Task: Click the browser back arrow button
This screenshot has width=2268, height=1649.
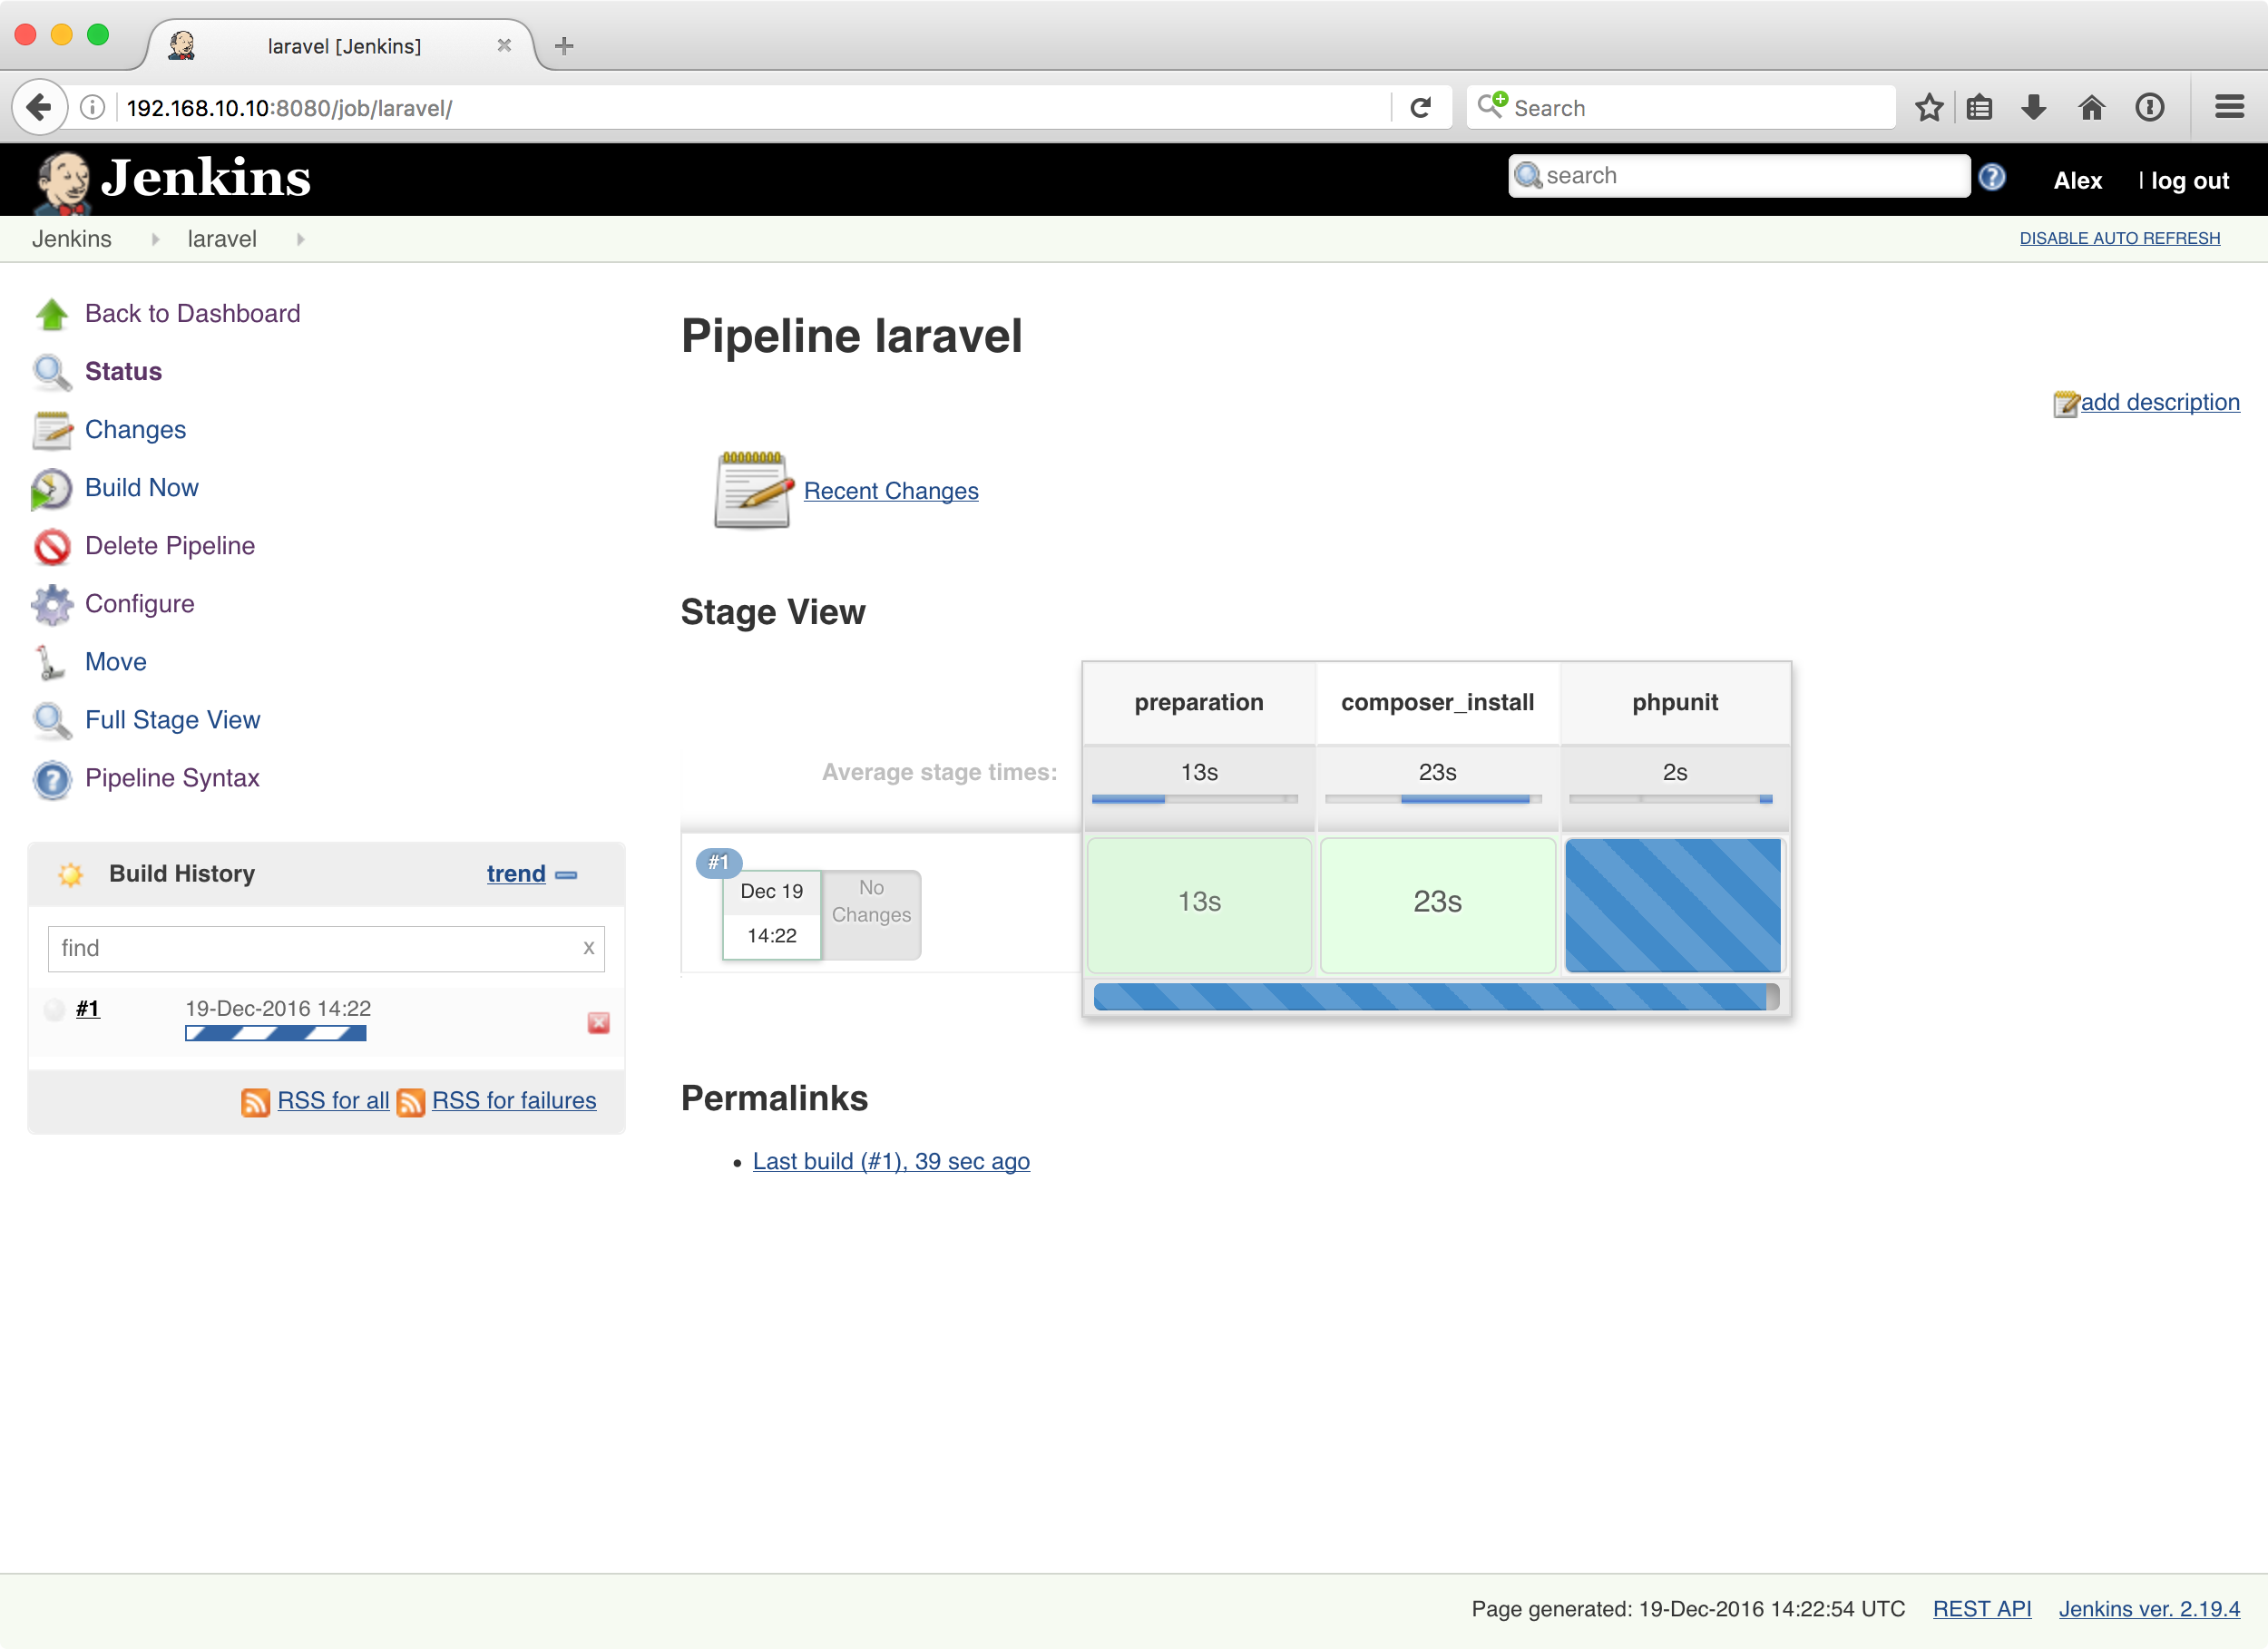Action: [x=39, y=107]
